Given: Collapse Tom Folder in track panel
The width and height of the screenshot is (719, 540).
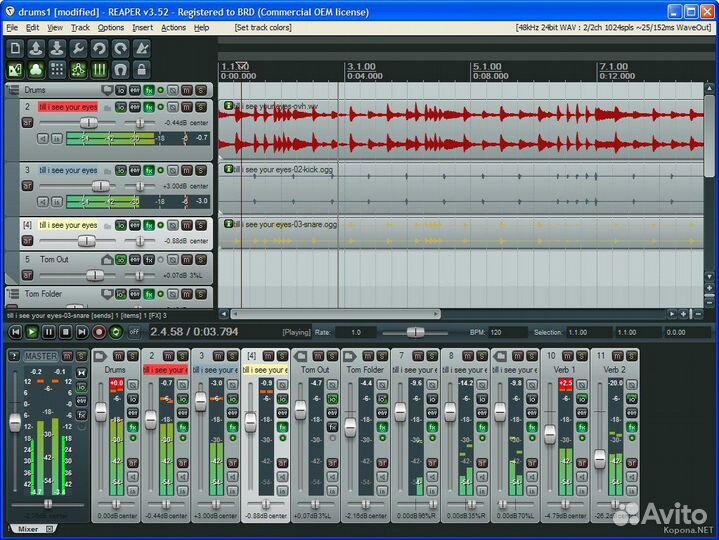Looking at the screenshot, I should tap(13, 294).
